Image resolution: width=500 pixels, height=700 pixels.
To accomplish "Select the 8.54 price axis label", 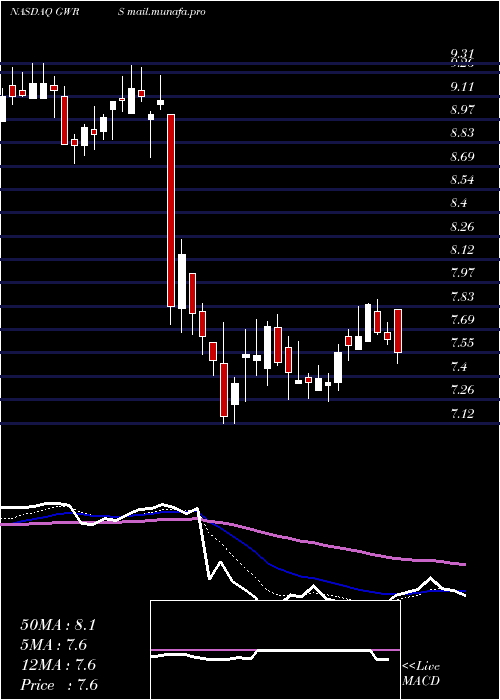I will click(x=462, y=180).
